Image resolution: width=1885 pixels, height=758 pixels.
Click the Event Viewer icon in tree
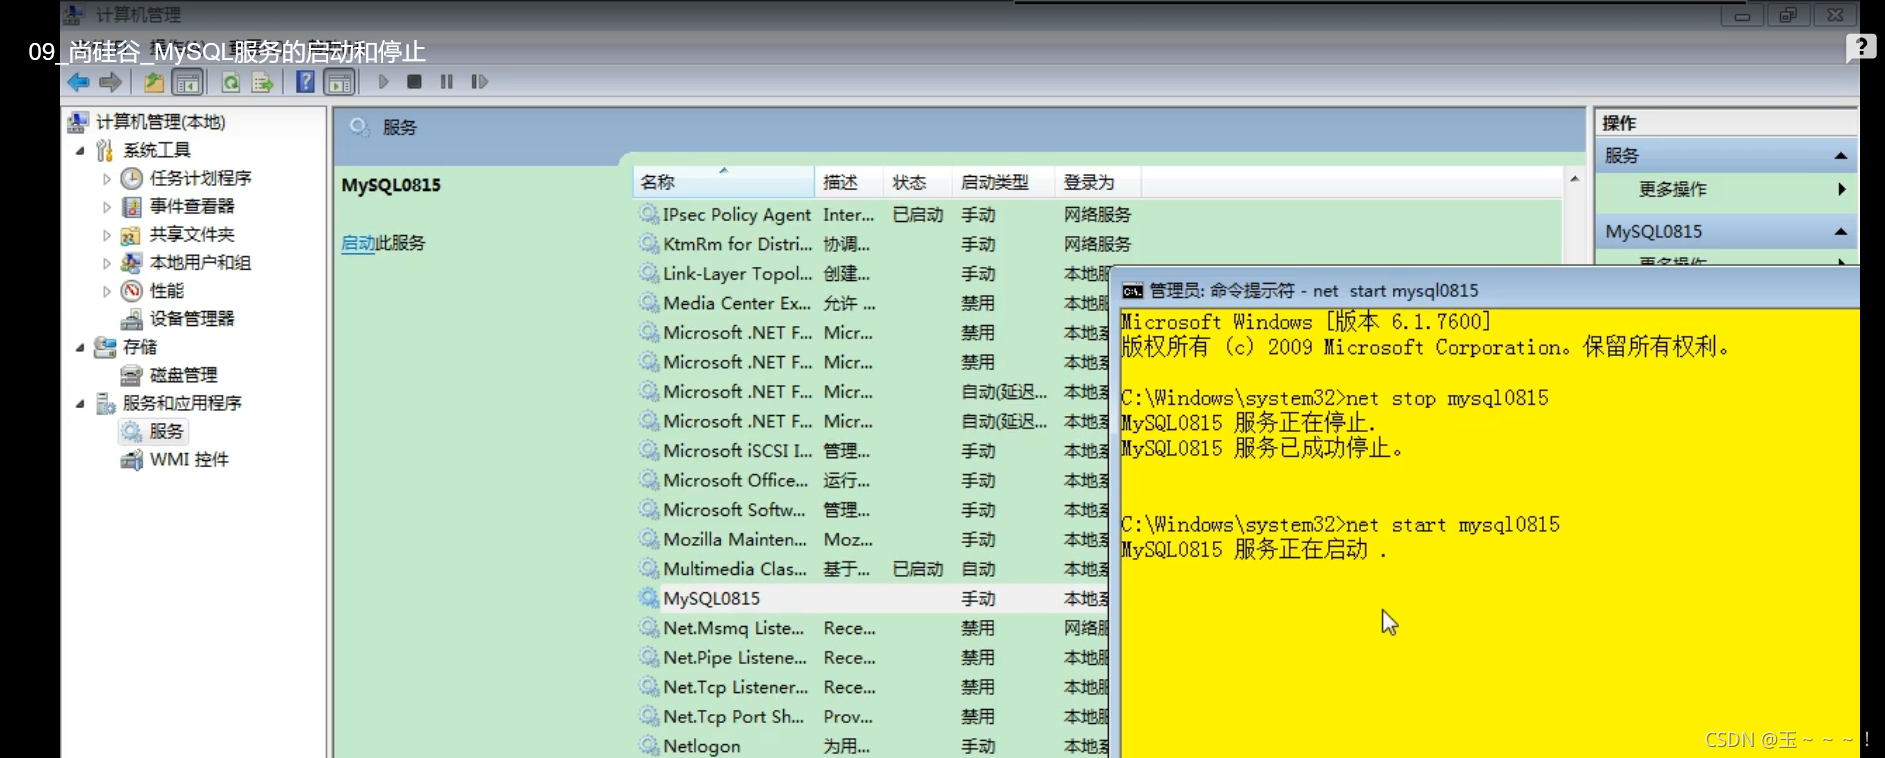(x=132, y=206)
